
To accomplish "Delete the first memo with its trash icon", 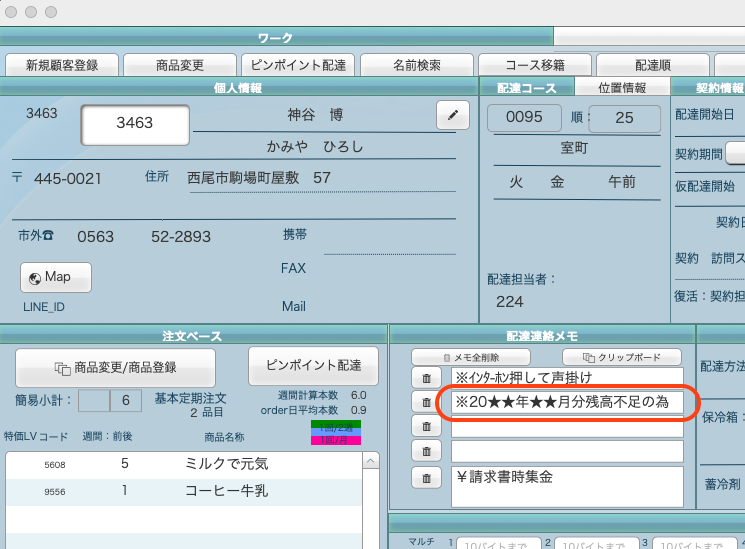I will click(426, 378).
